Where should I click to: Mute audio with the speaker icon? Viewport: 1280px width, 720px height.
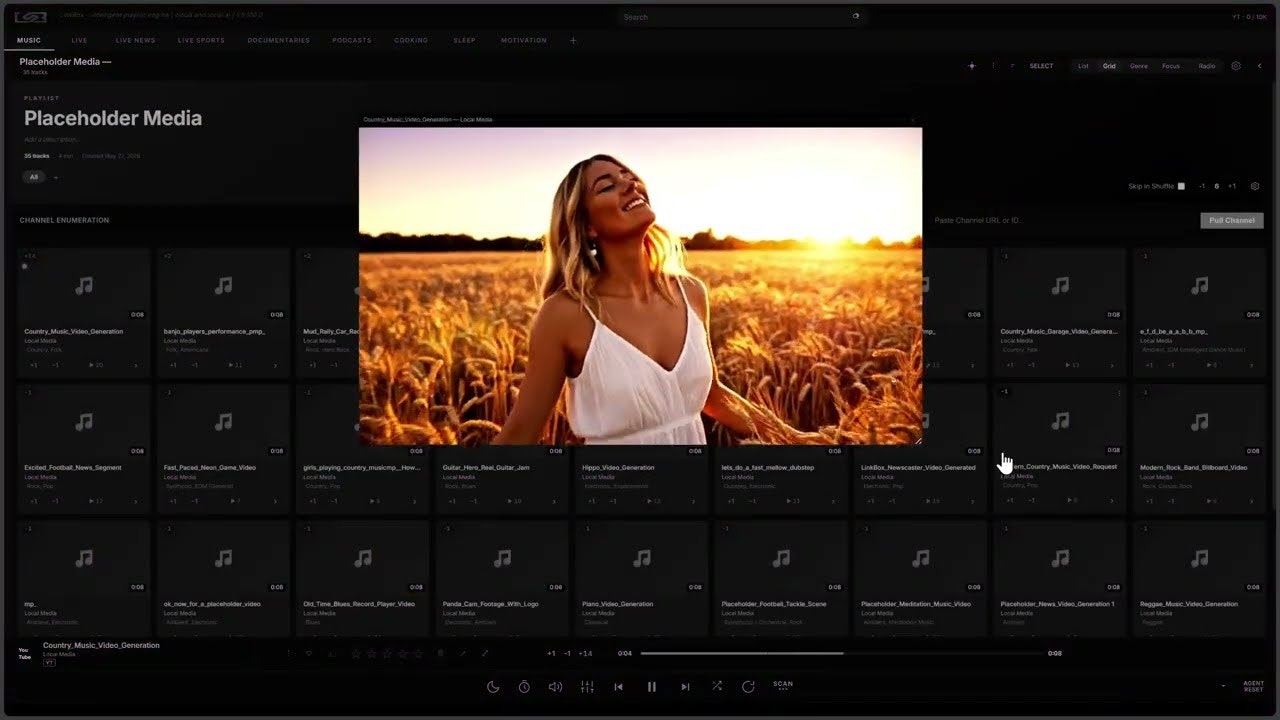[x=555, y=687]
